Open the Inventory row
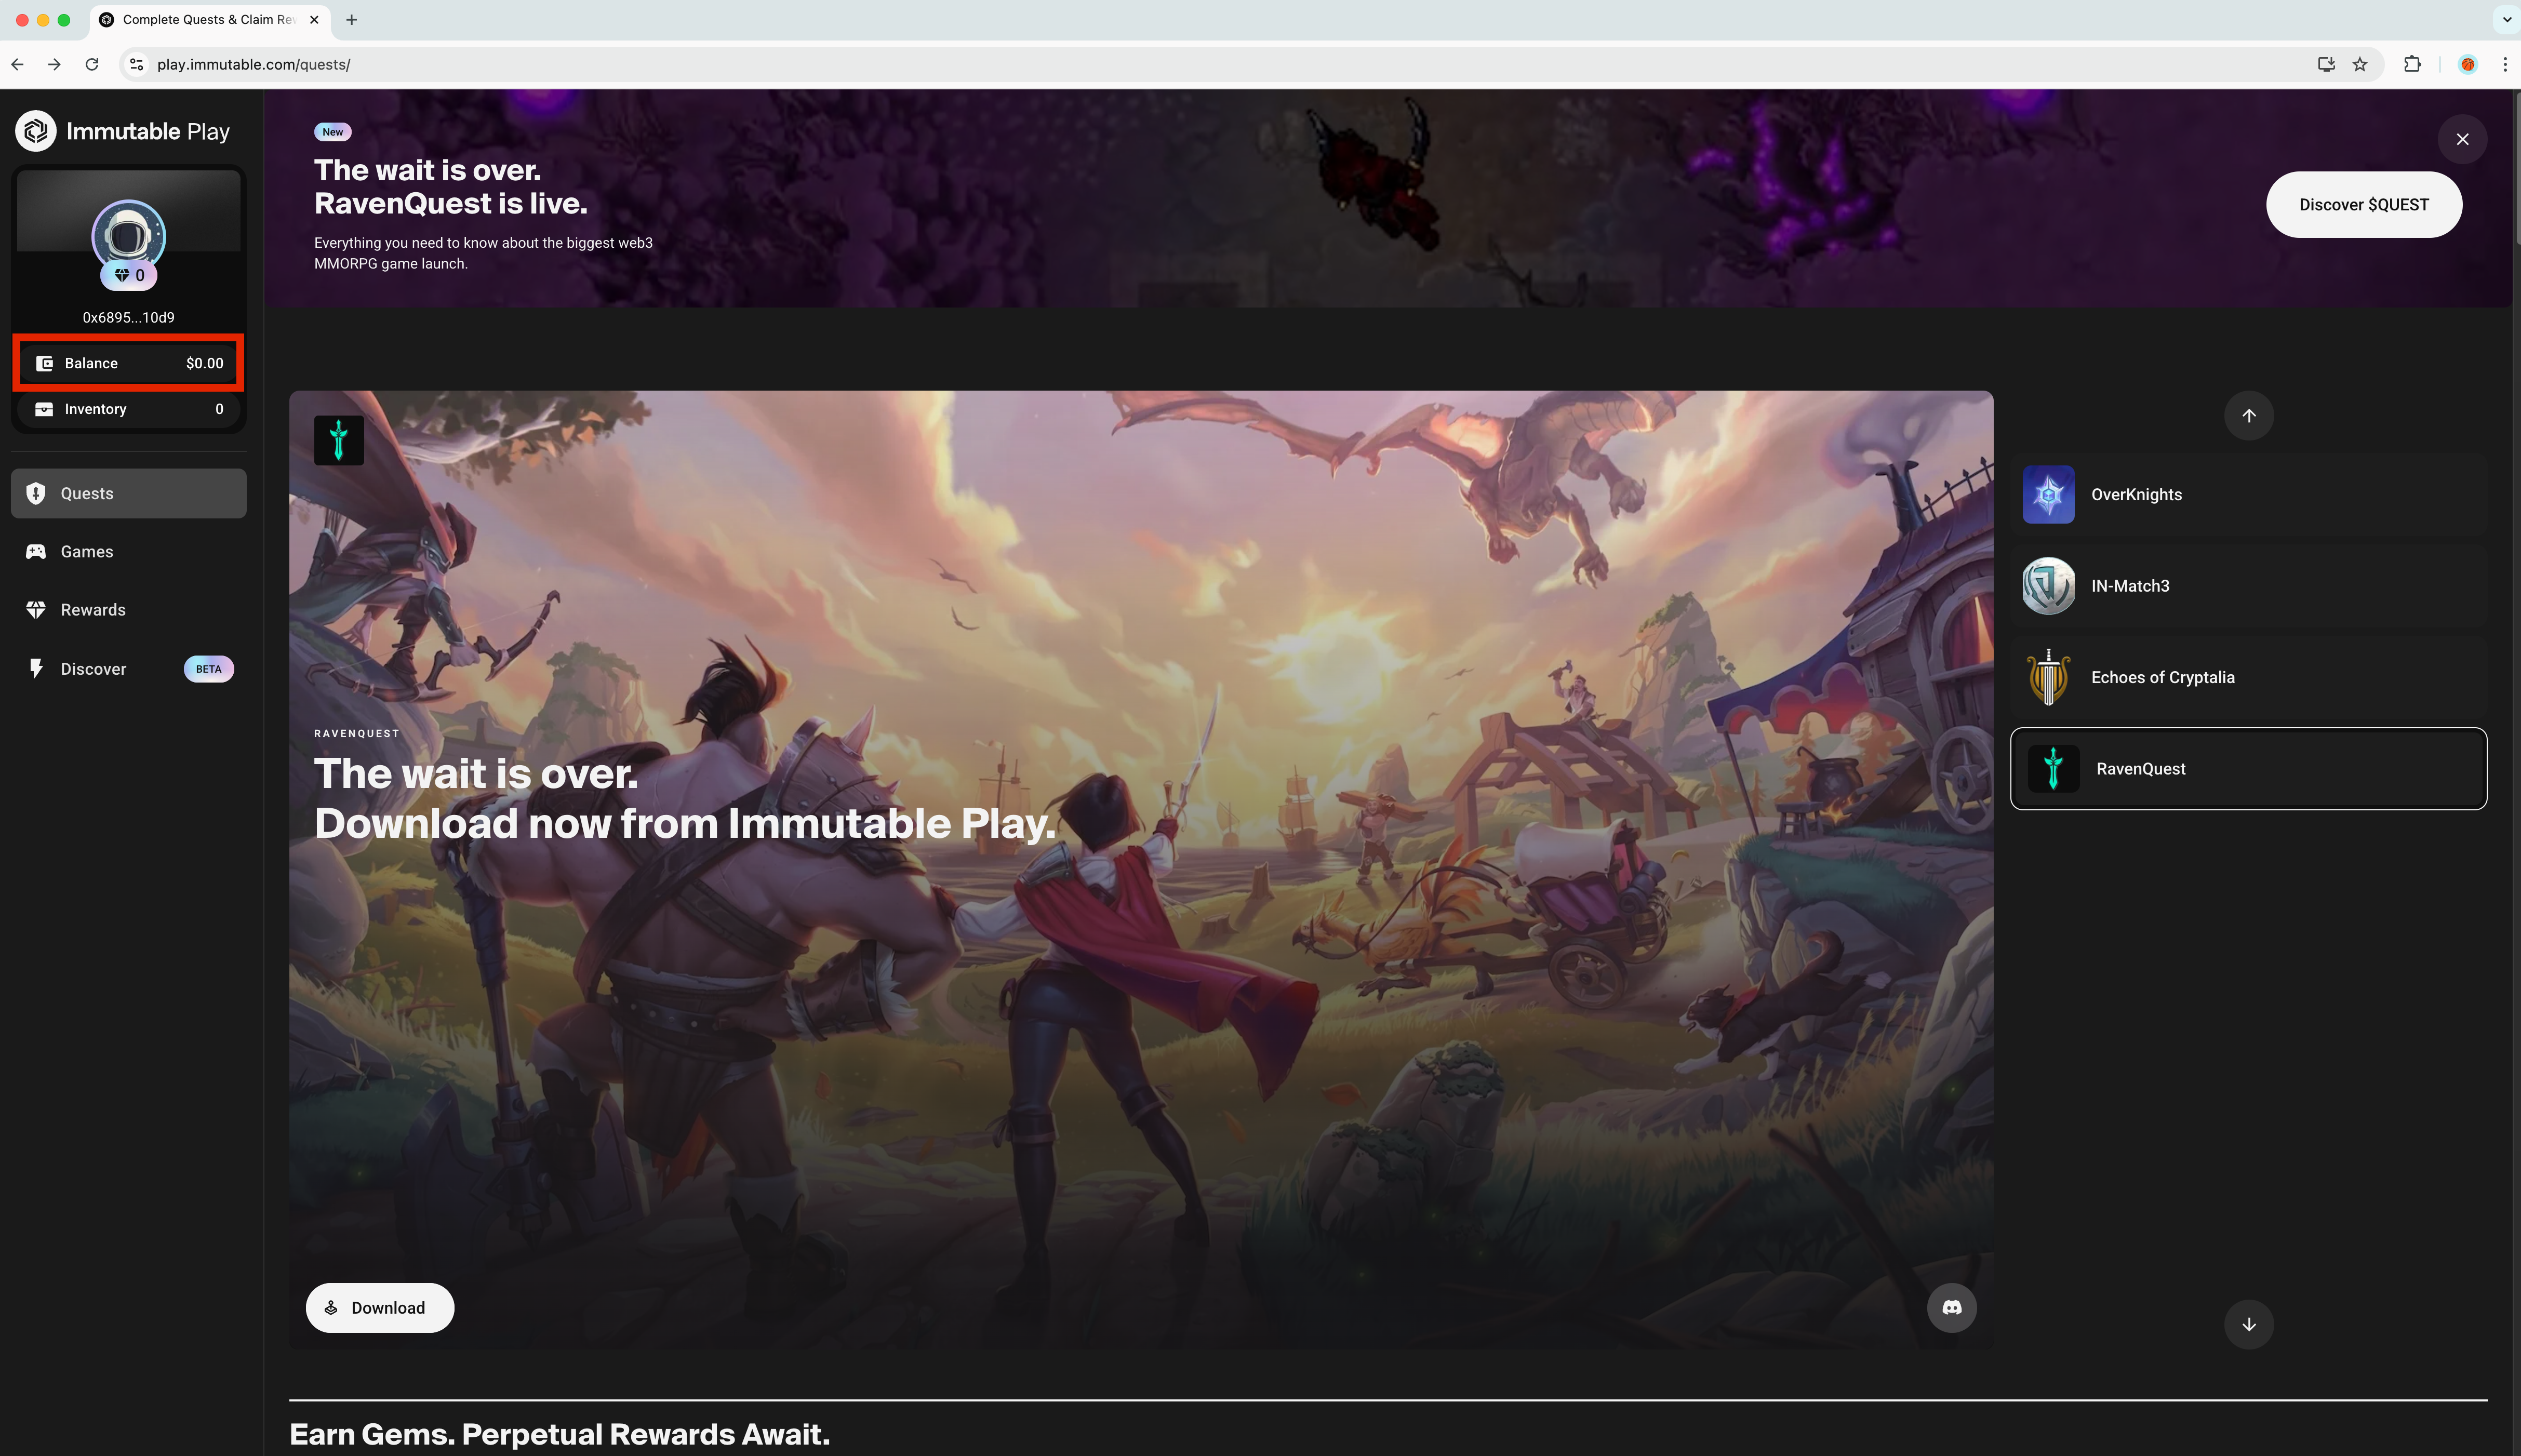 [x=128, y=409]
